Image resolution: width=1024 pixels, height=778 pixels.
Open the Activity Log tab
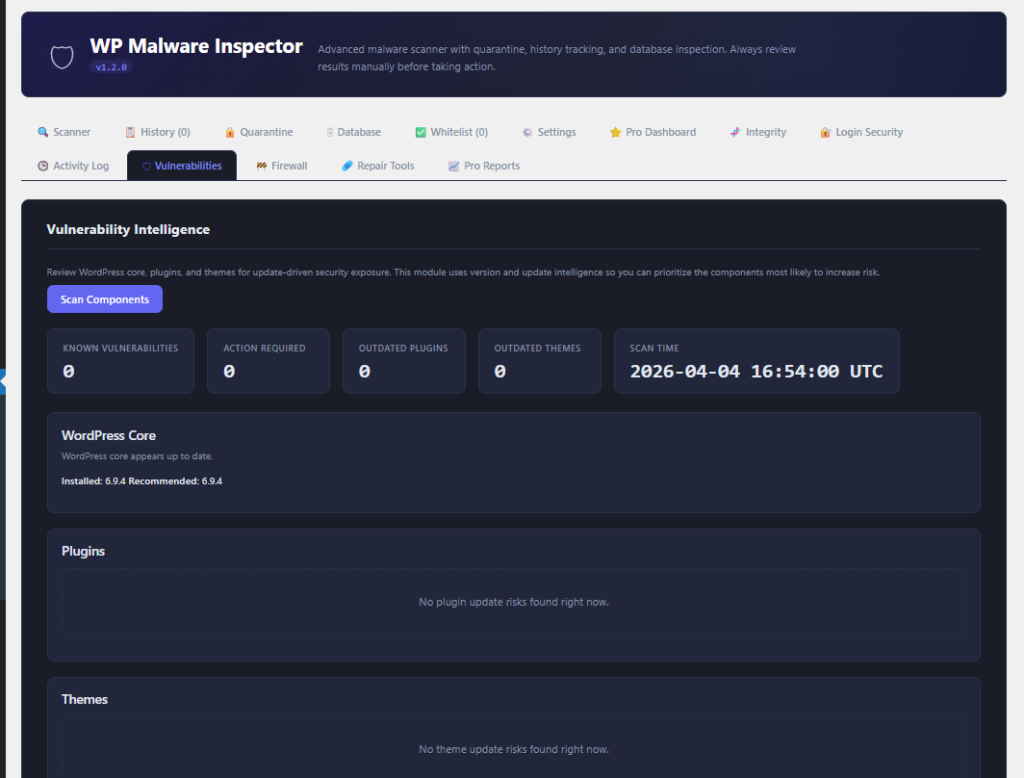coord(73,166)
